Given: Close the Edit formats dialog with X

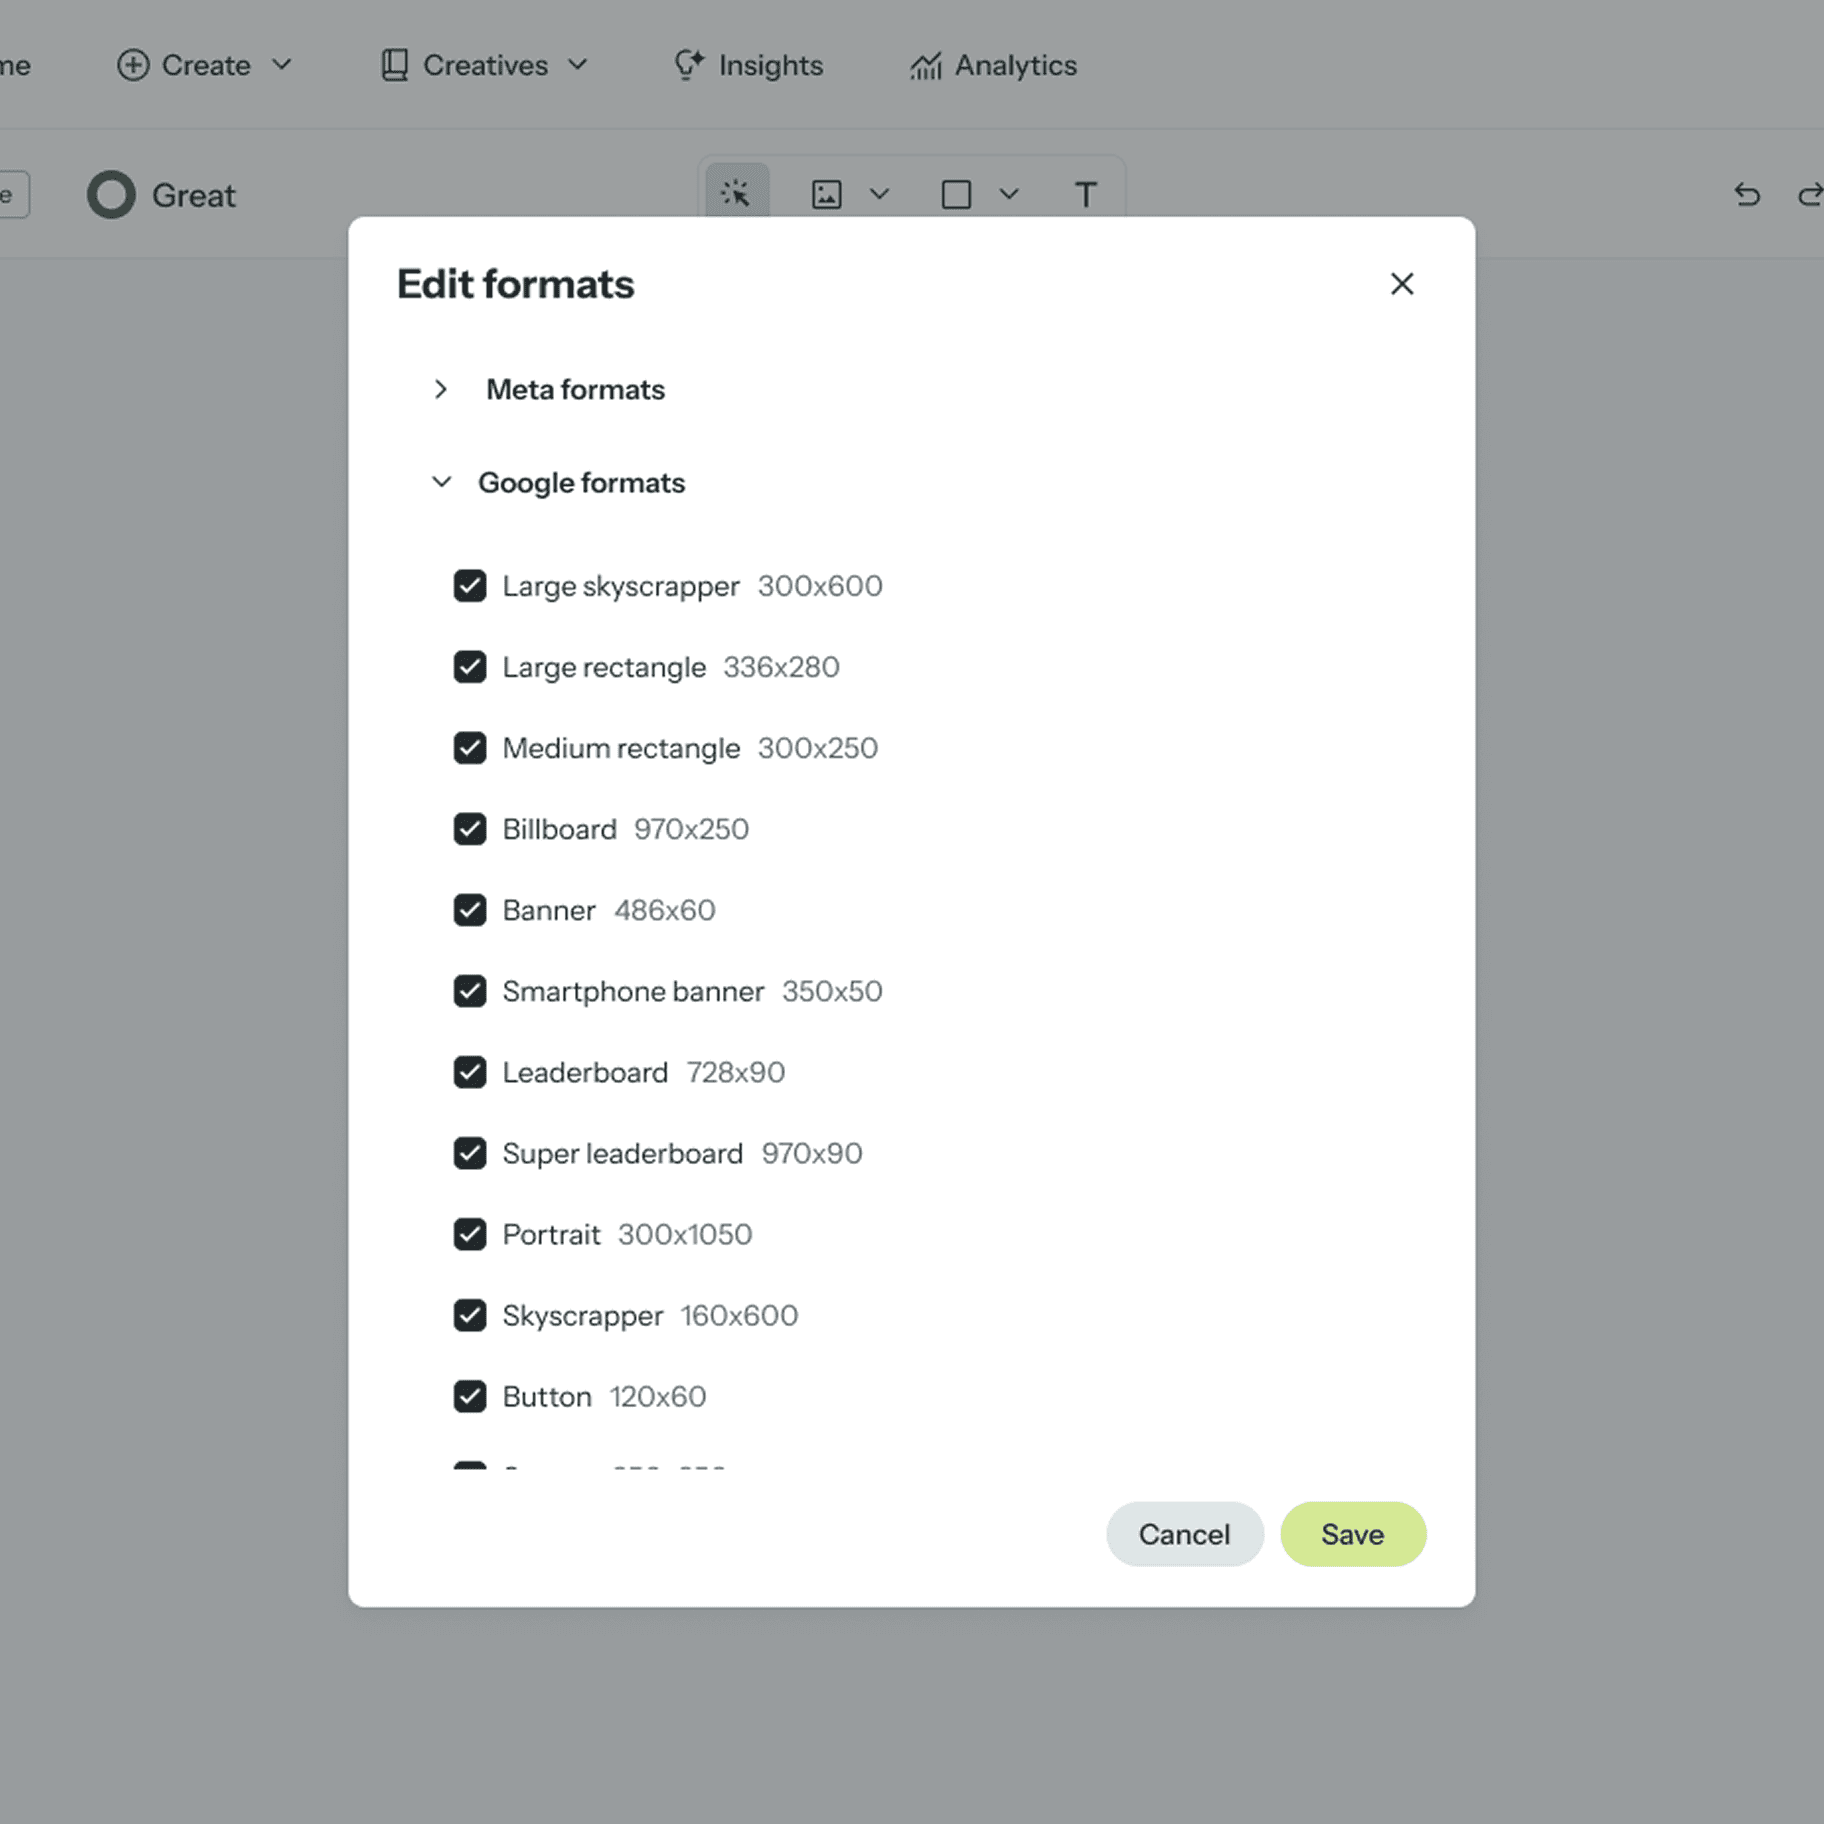Looking at the screenshot, I should [1401, 284].
